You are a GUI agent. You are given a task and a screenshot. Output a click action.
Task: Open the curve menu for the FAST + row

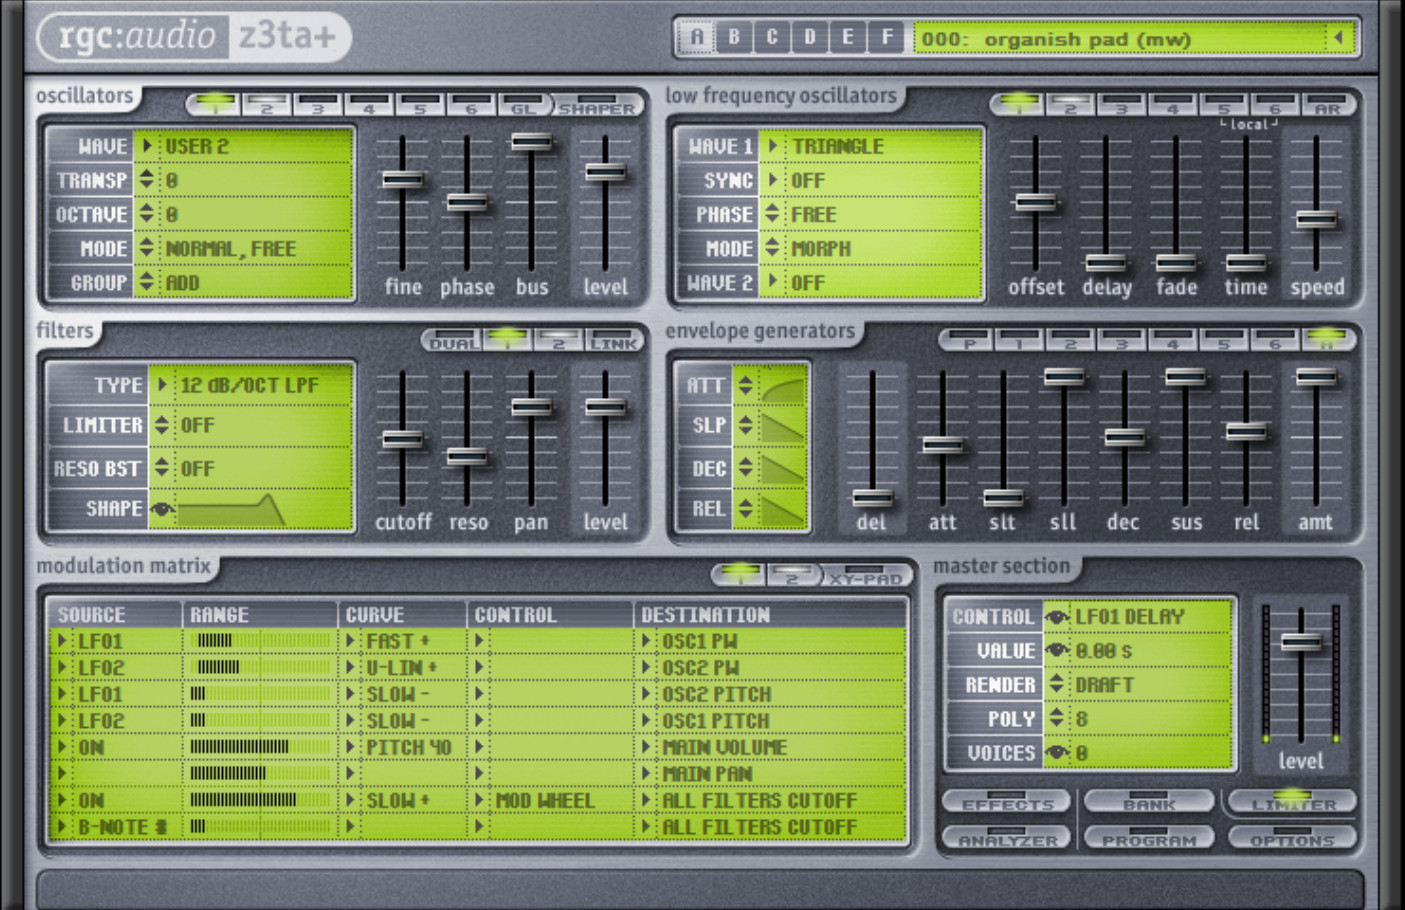tap(351, 641)
